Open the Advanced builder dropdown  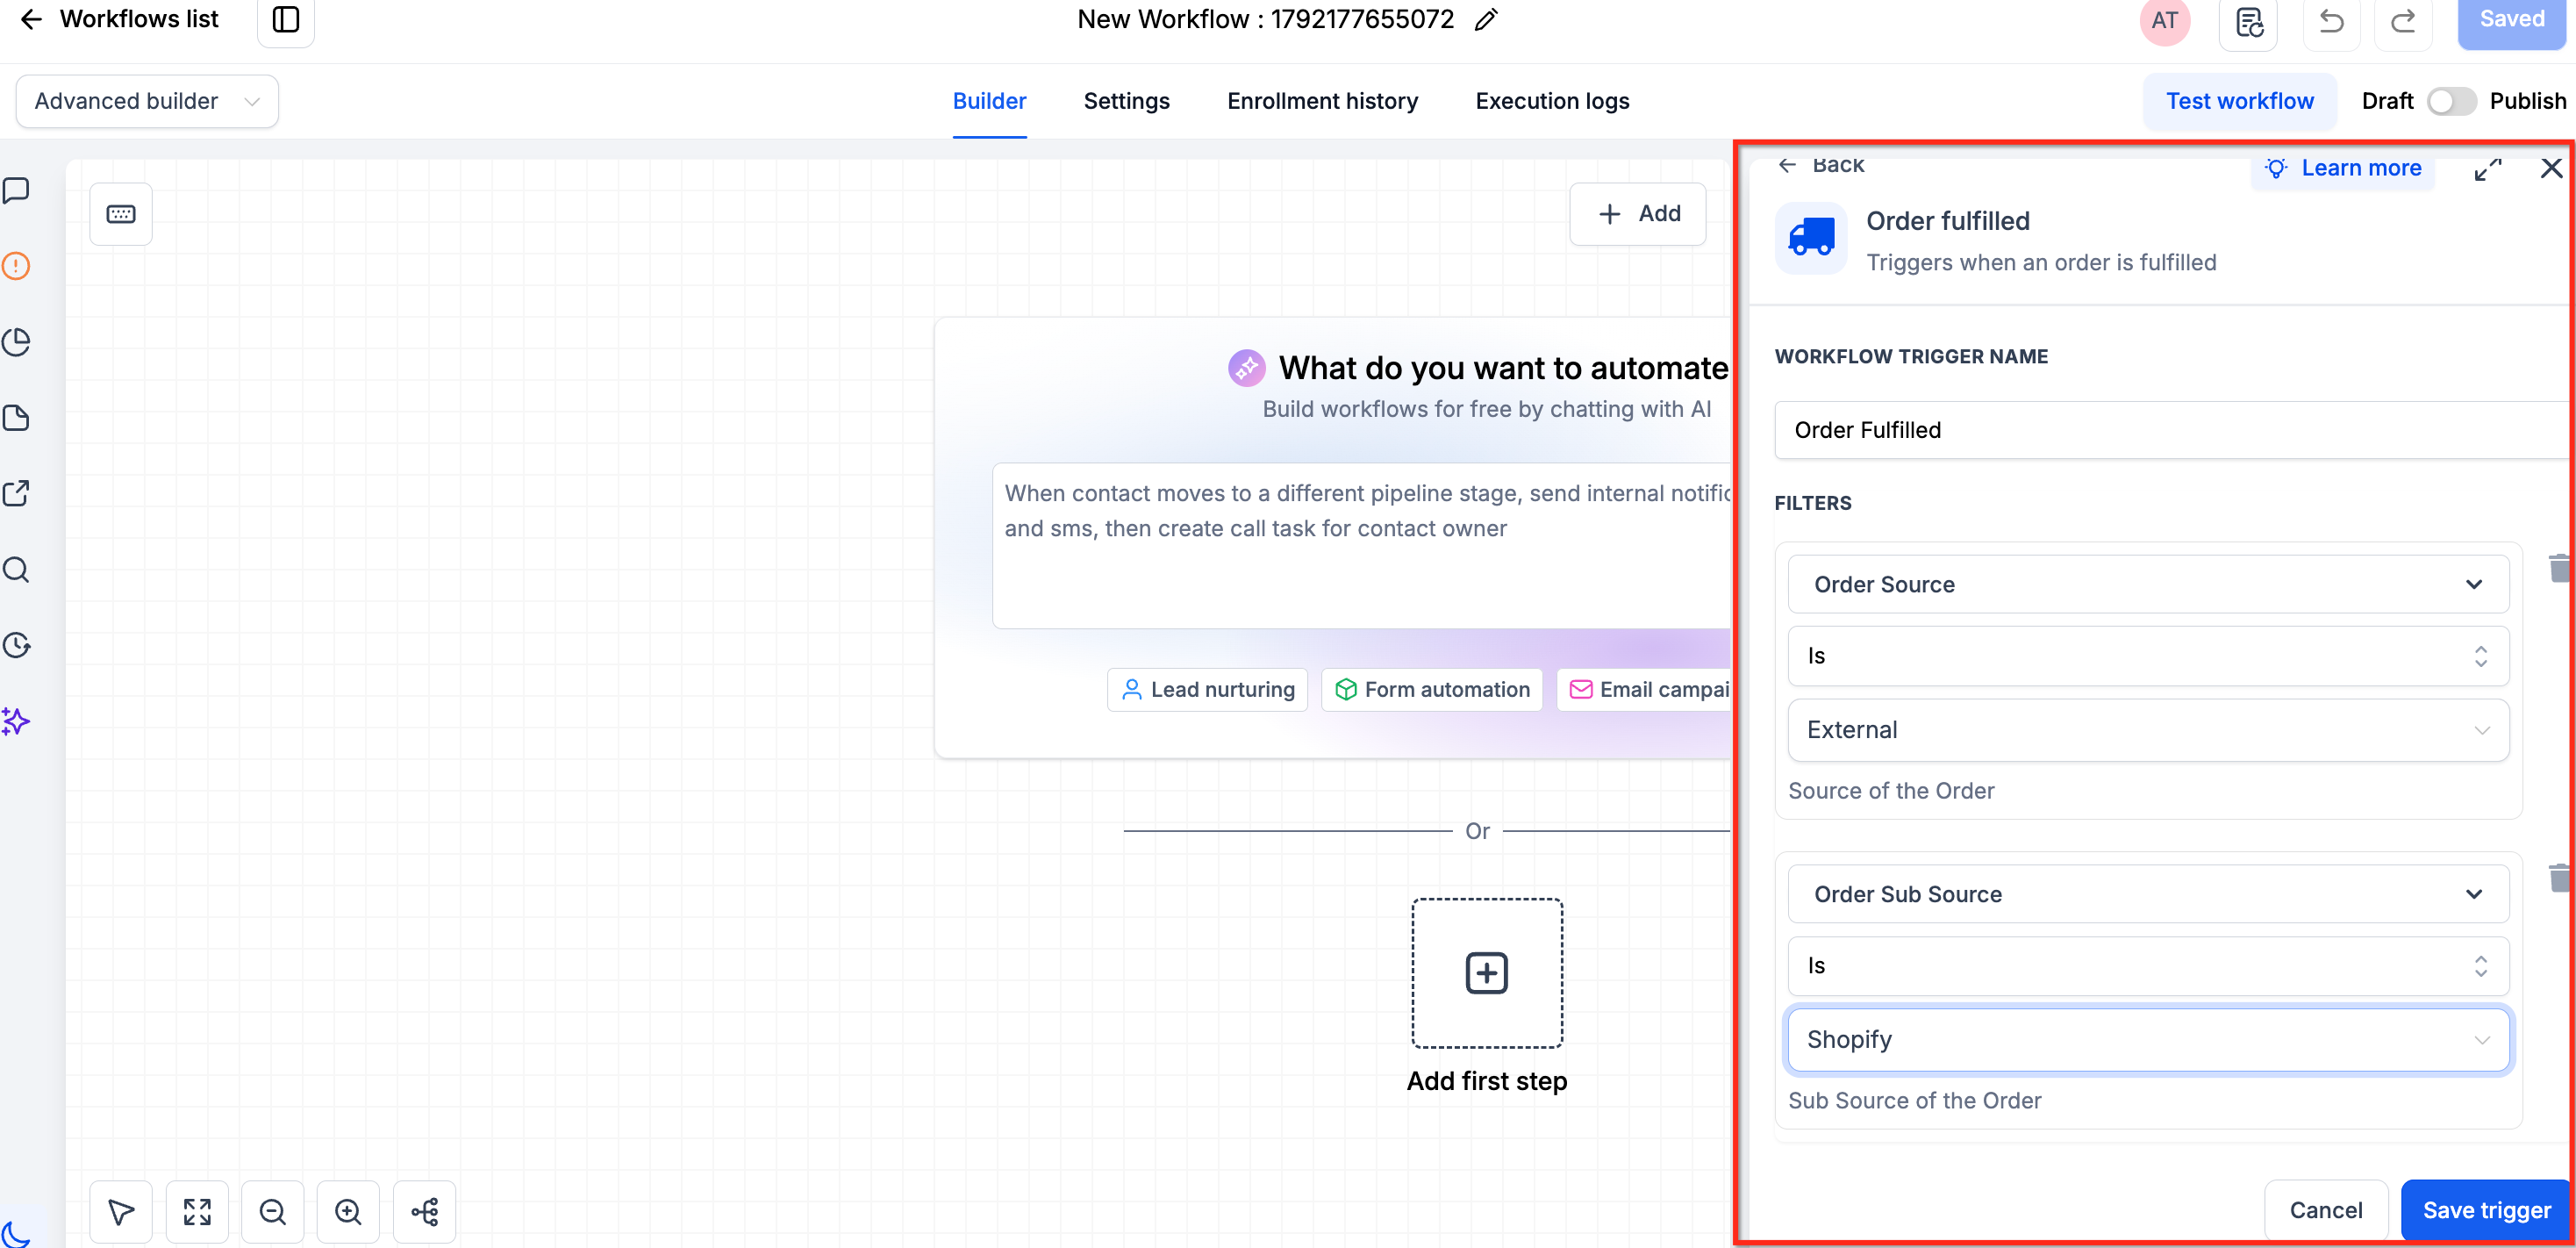click(147, 101)
